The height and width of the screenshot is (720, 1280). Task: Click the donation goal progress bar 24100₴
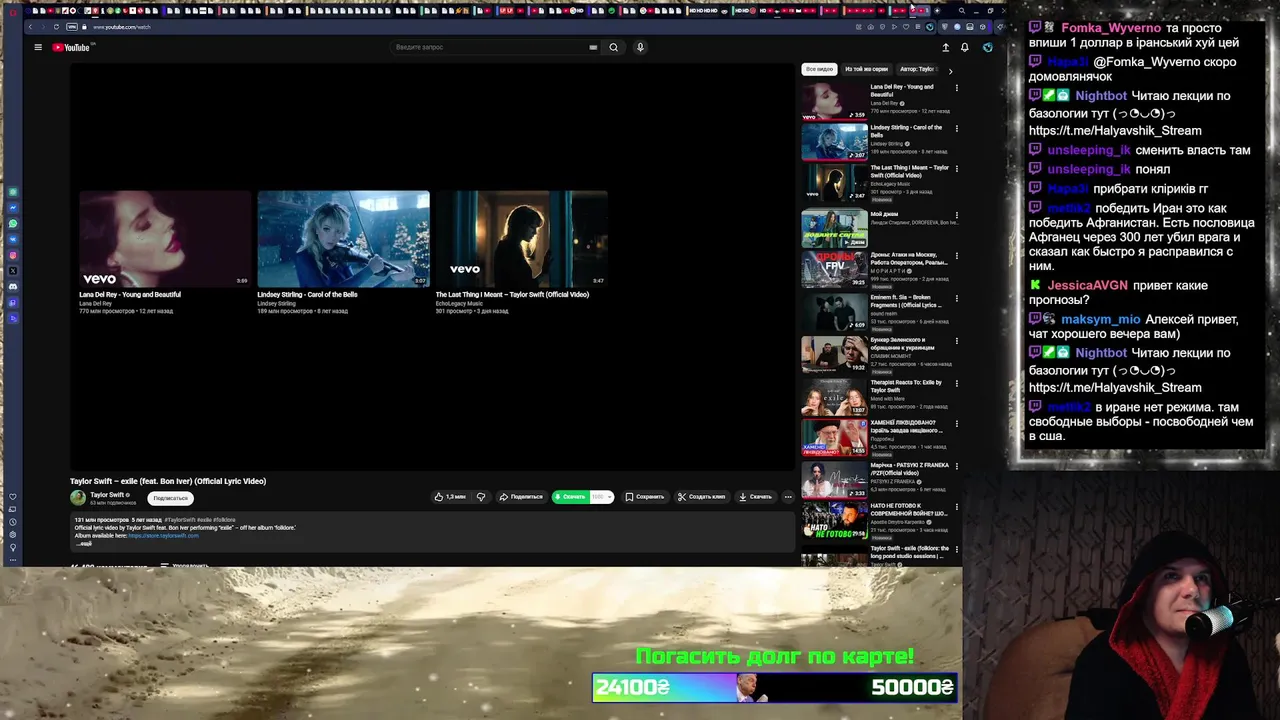click(775, 687)
